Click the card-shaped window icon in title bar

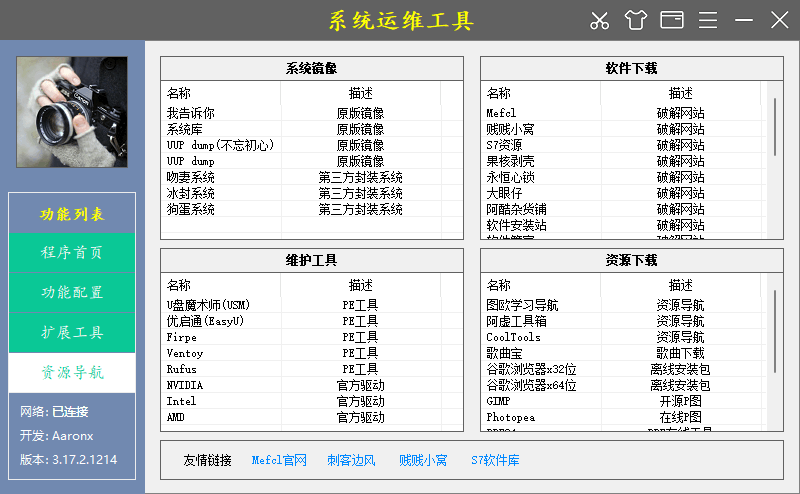pyautogui.click(x=672, y=20)
